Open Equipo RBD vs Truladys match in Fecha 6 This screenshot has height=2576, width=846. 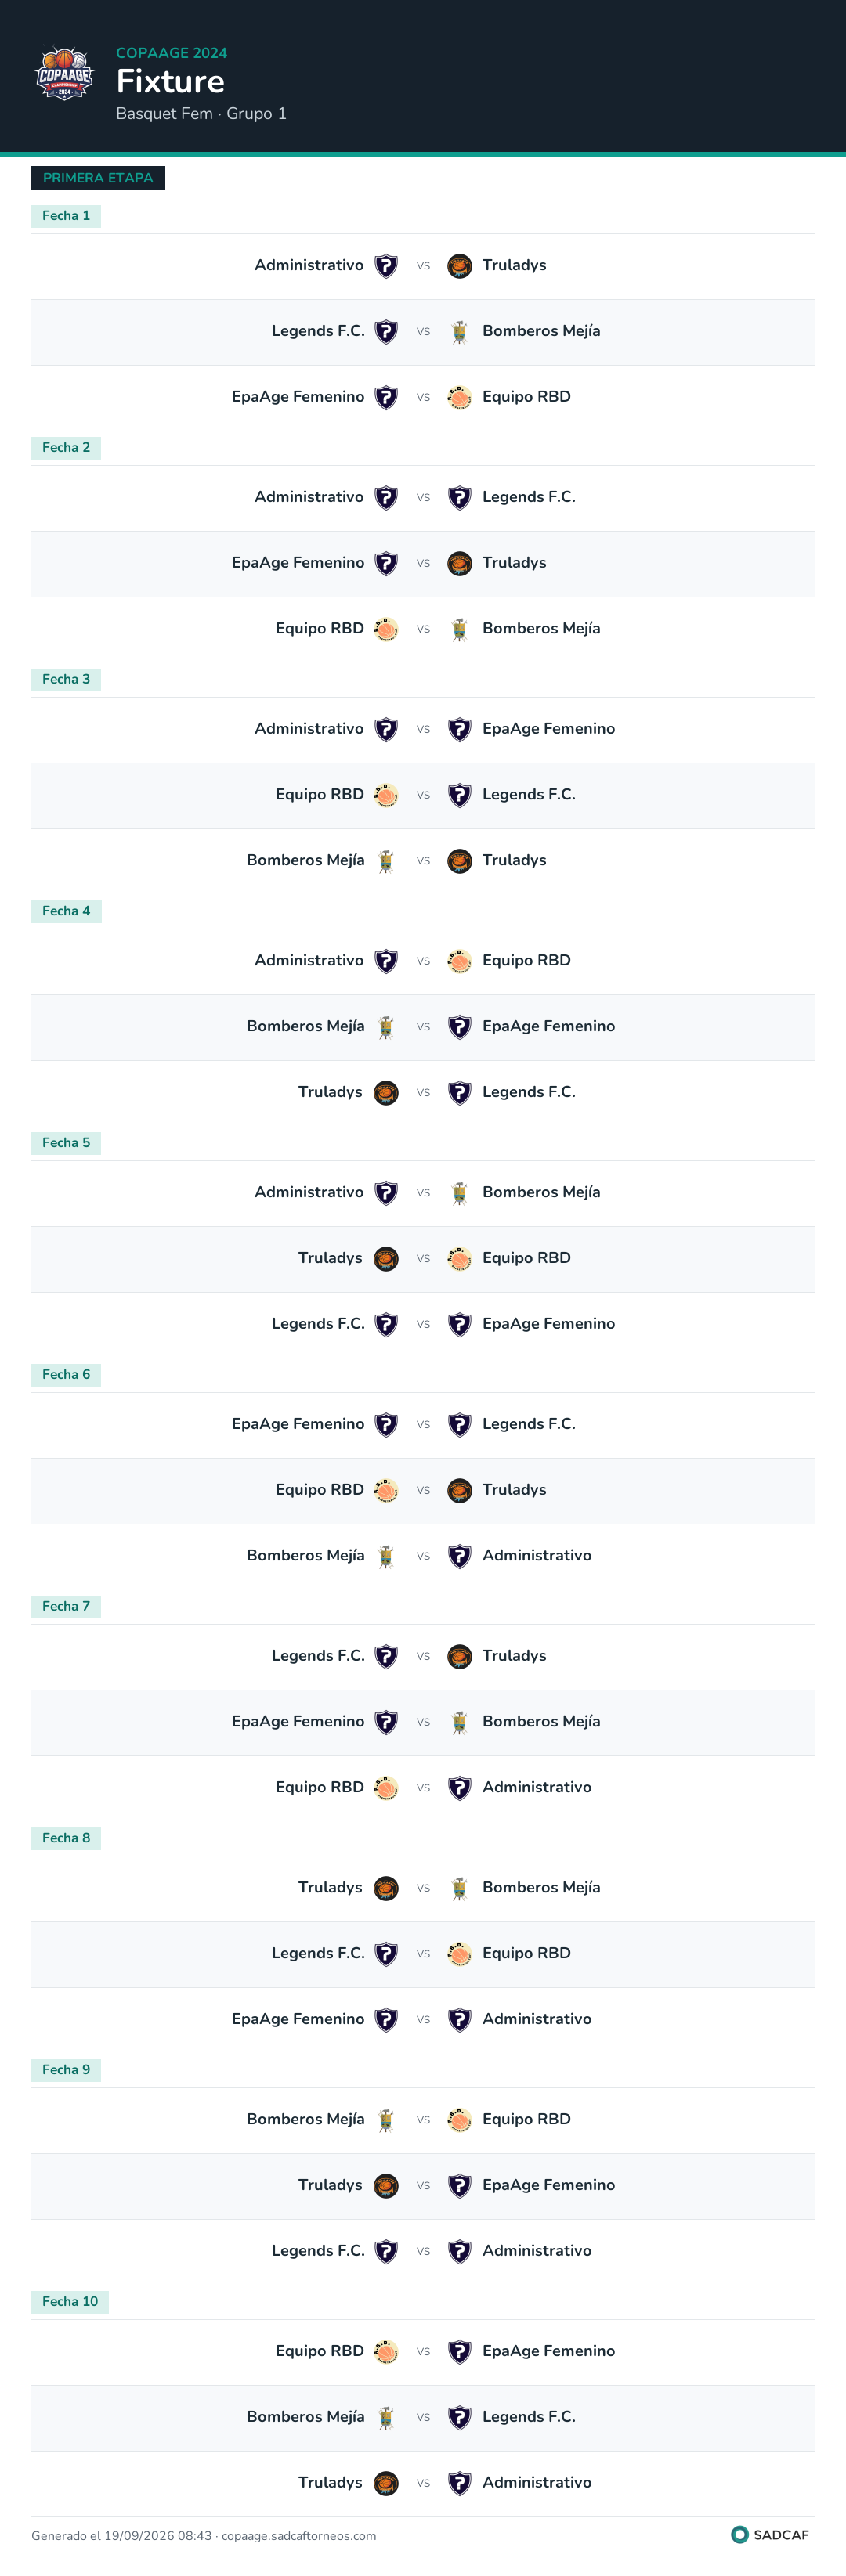(x=423, y=1491)
